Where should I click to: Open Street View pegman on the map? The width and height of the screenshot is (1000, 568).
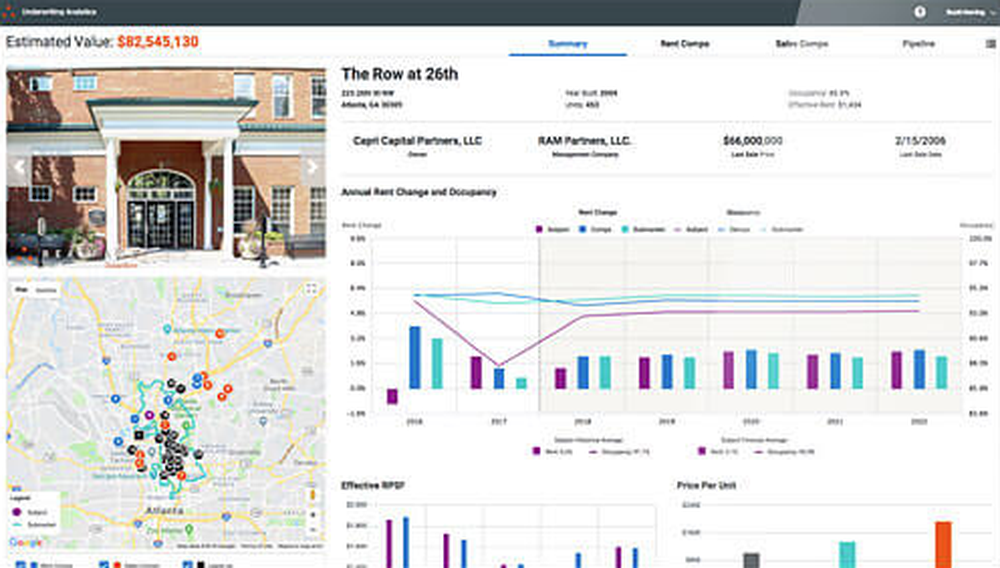(x=312, y=495)
